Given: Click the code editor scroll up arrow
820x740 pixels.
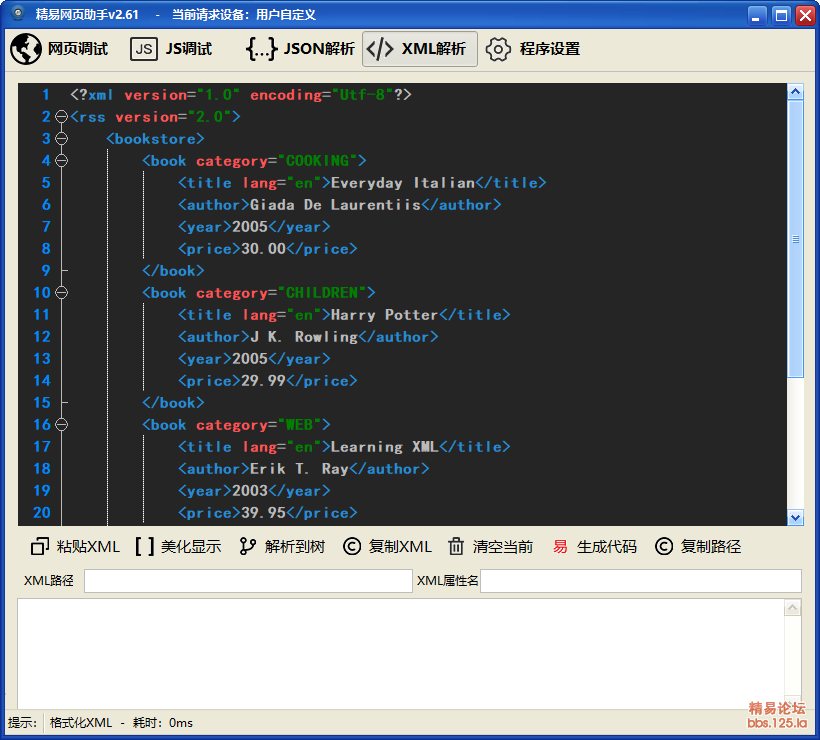Looking at the screenshot, I should 795,92.
